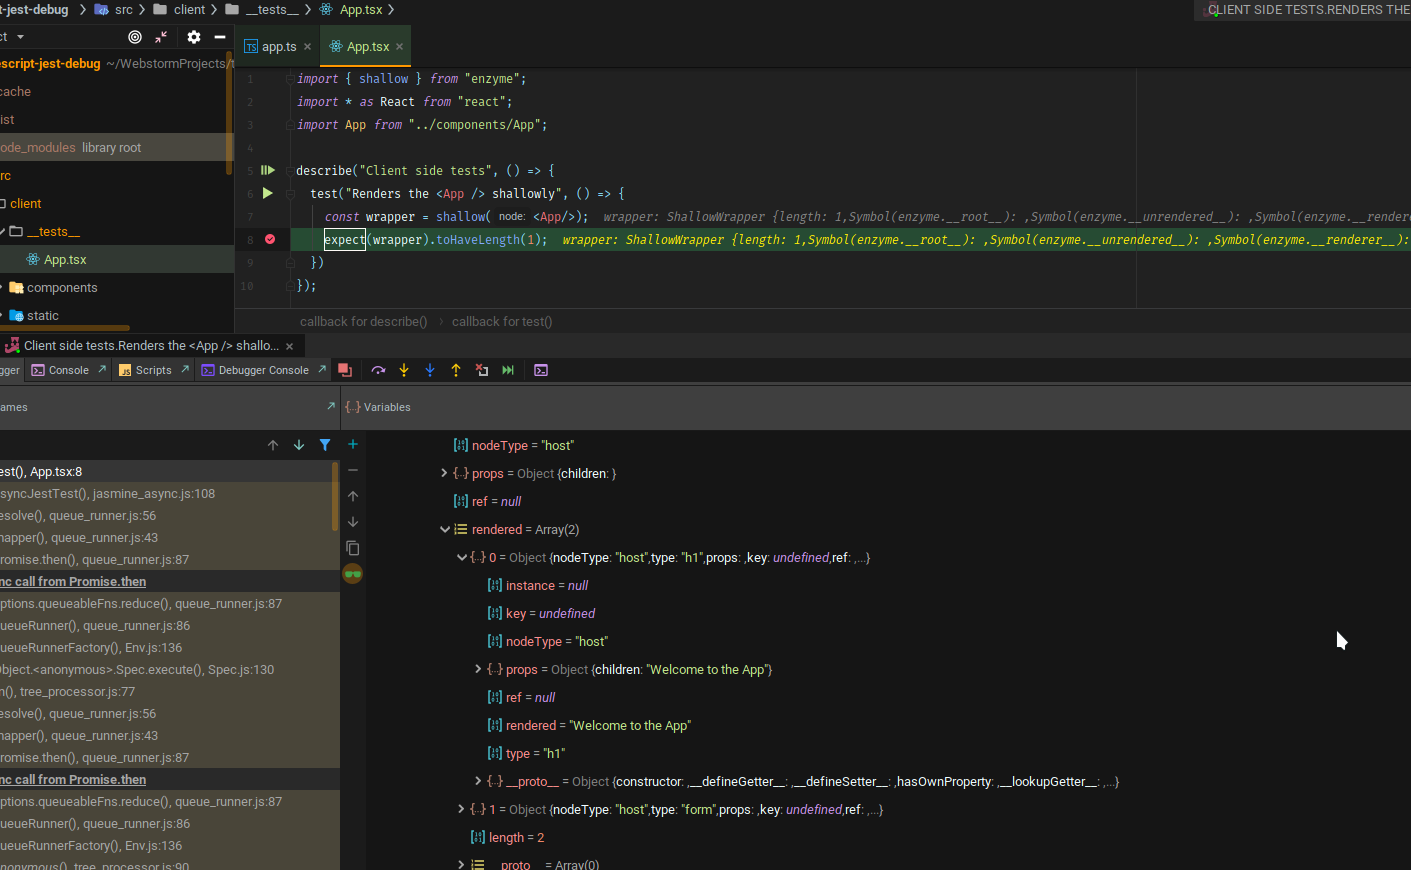Viewport: 1411px width, 870px height.
Task: Expand the props Object with children
Action: [x=444, y=473]
